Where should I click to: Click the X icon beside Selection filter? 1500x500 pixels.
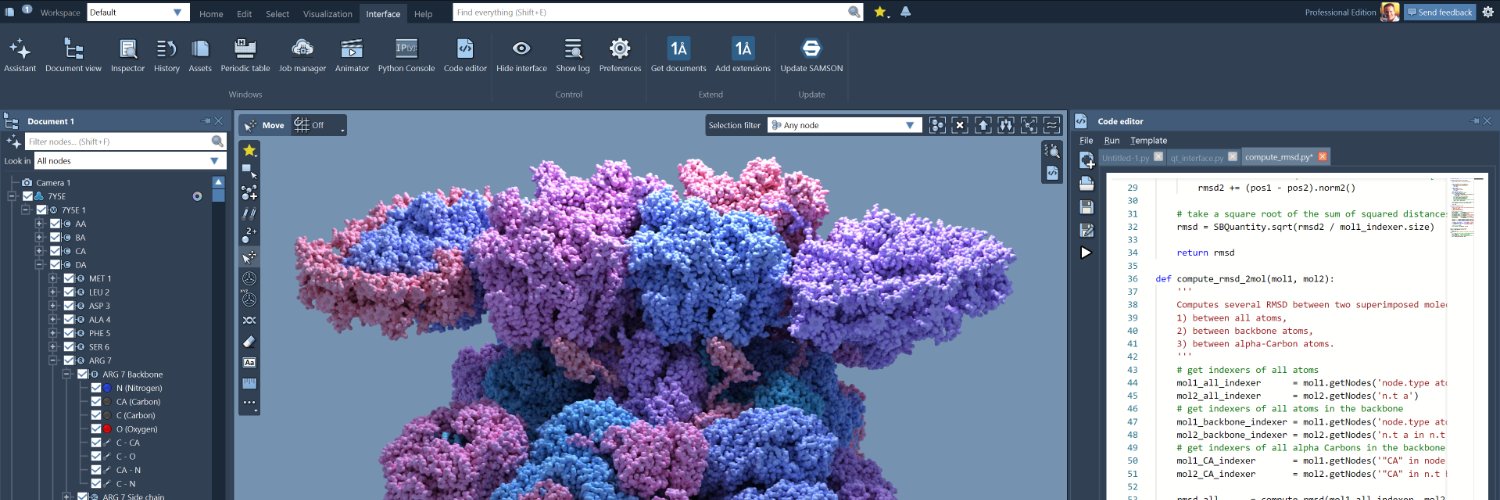(959, 125)
